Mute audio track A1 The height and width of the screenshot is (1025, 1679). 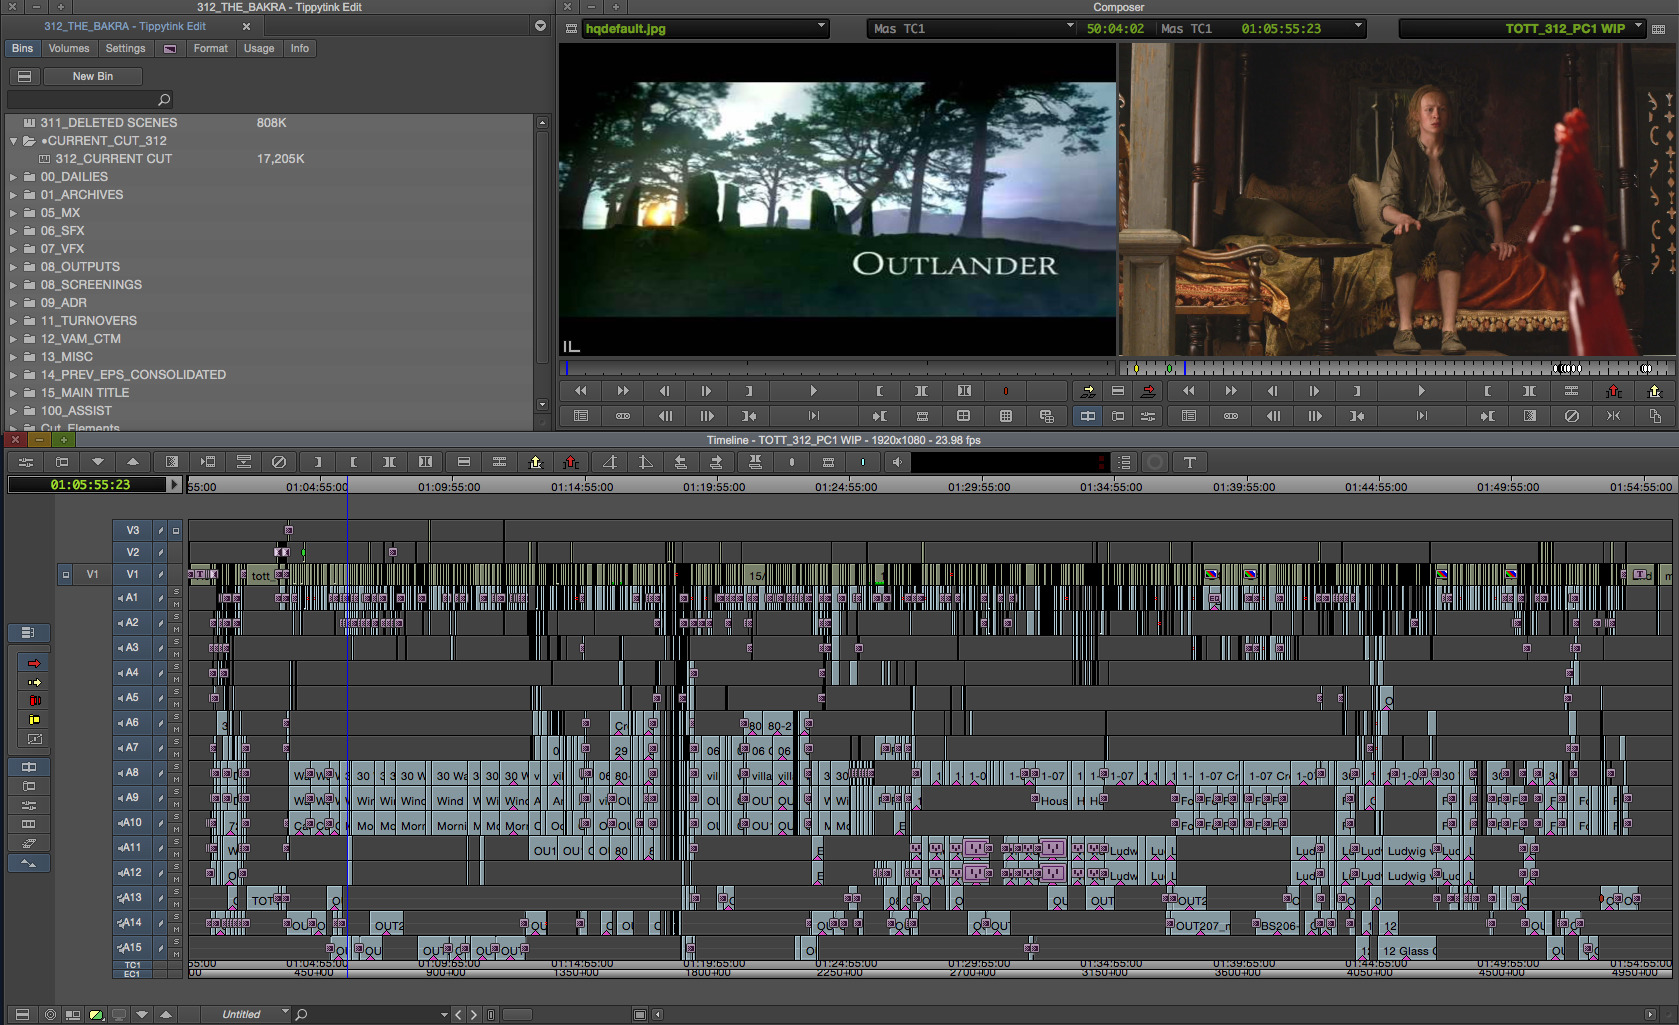(x=176, y=604)
